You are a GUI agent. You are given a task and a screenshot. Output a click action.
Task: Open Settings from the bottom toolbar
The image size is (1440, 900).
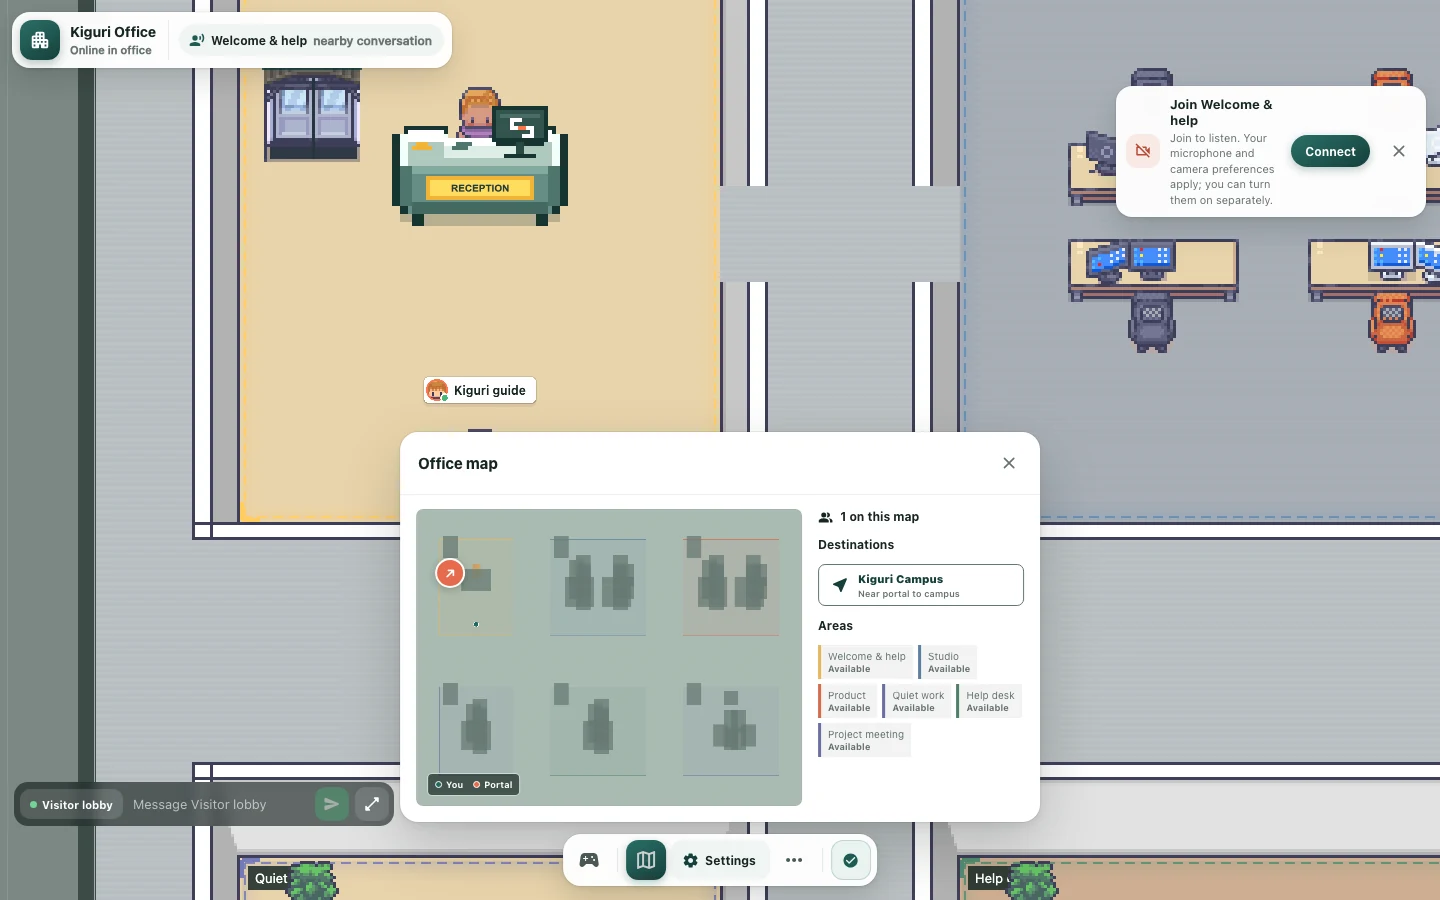(x=720, y=860)
